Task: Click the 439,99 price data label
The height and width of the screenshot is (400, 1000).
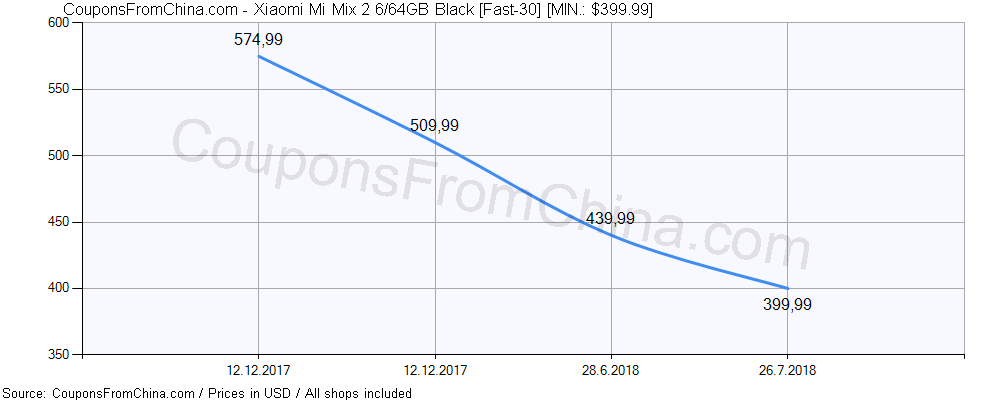Action: click(x=610, y=218)
